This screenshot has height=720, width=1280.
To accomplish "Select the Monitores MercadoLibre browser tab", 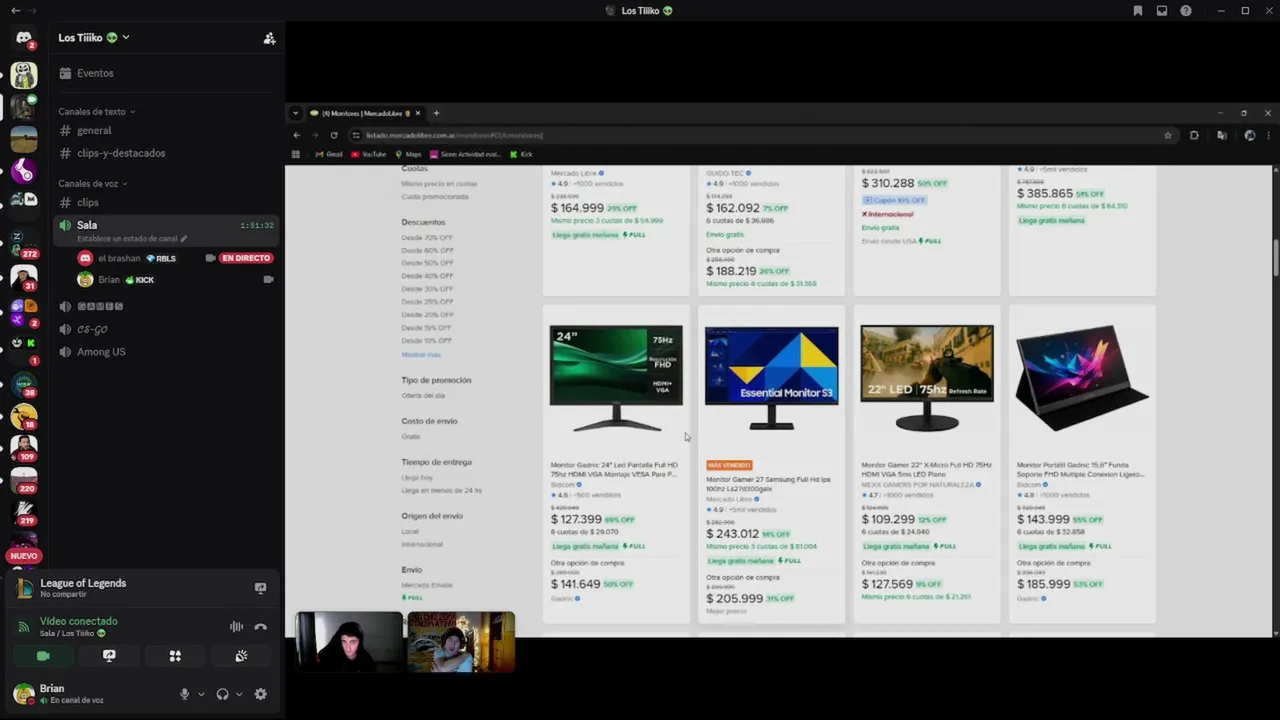I will coord(367,113).
